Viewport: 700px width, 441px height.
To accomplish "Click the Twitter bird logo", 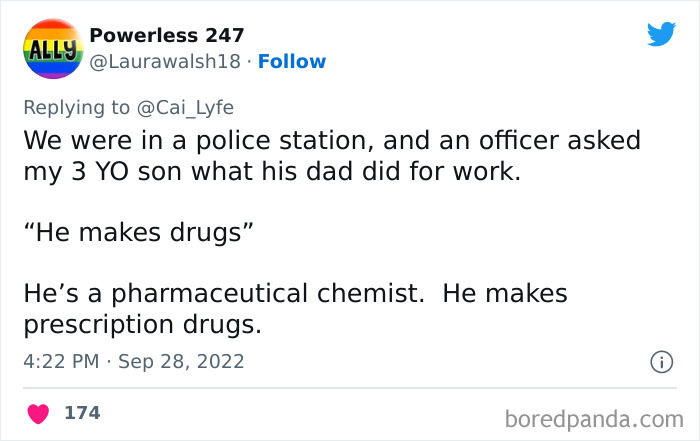I will tap(661, 33).
